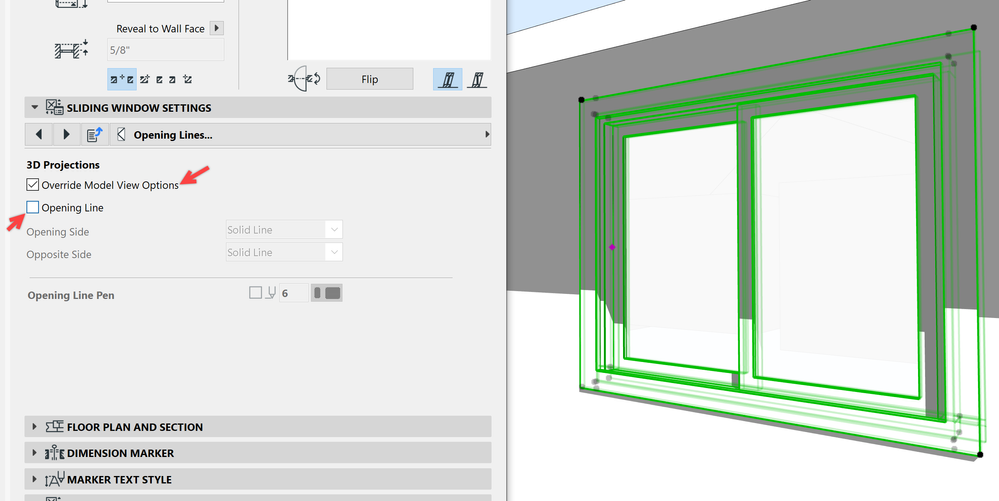Click the Opening Line Pen label

point(71,295)
